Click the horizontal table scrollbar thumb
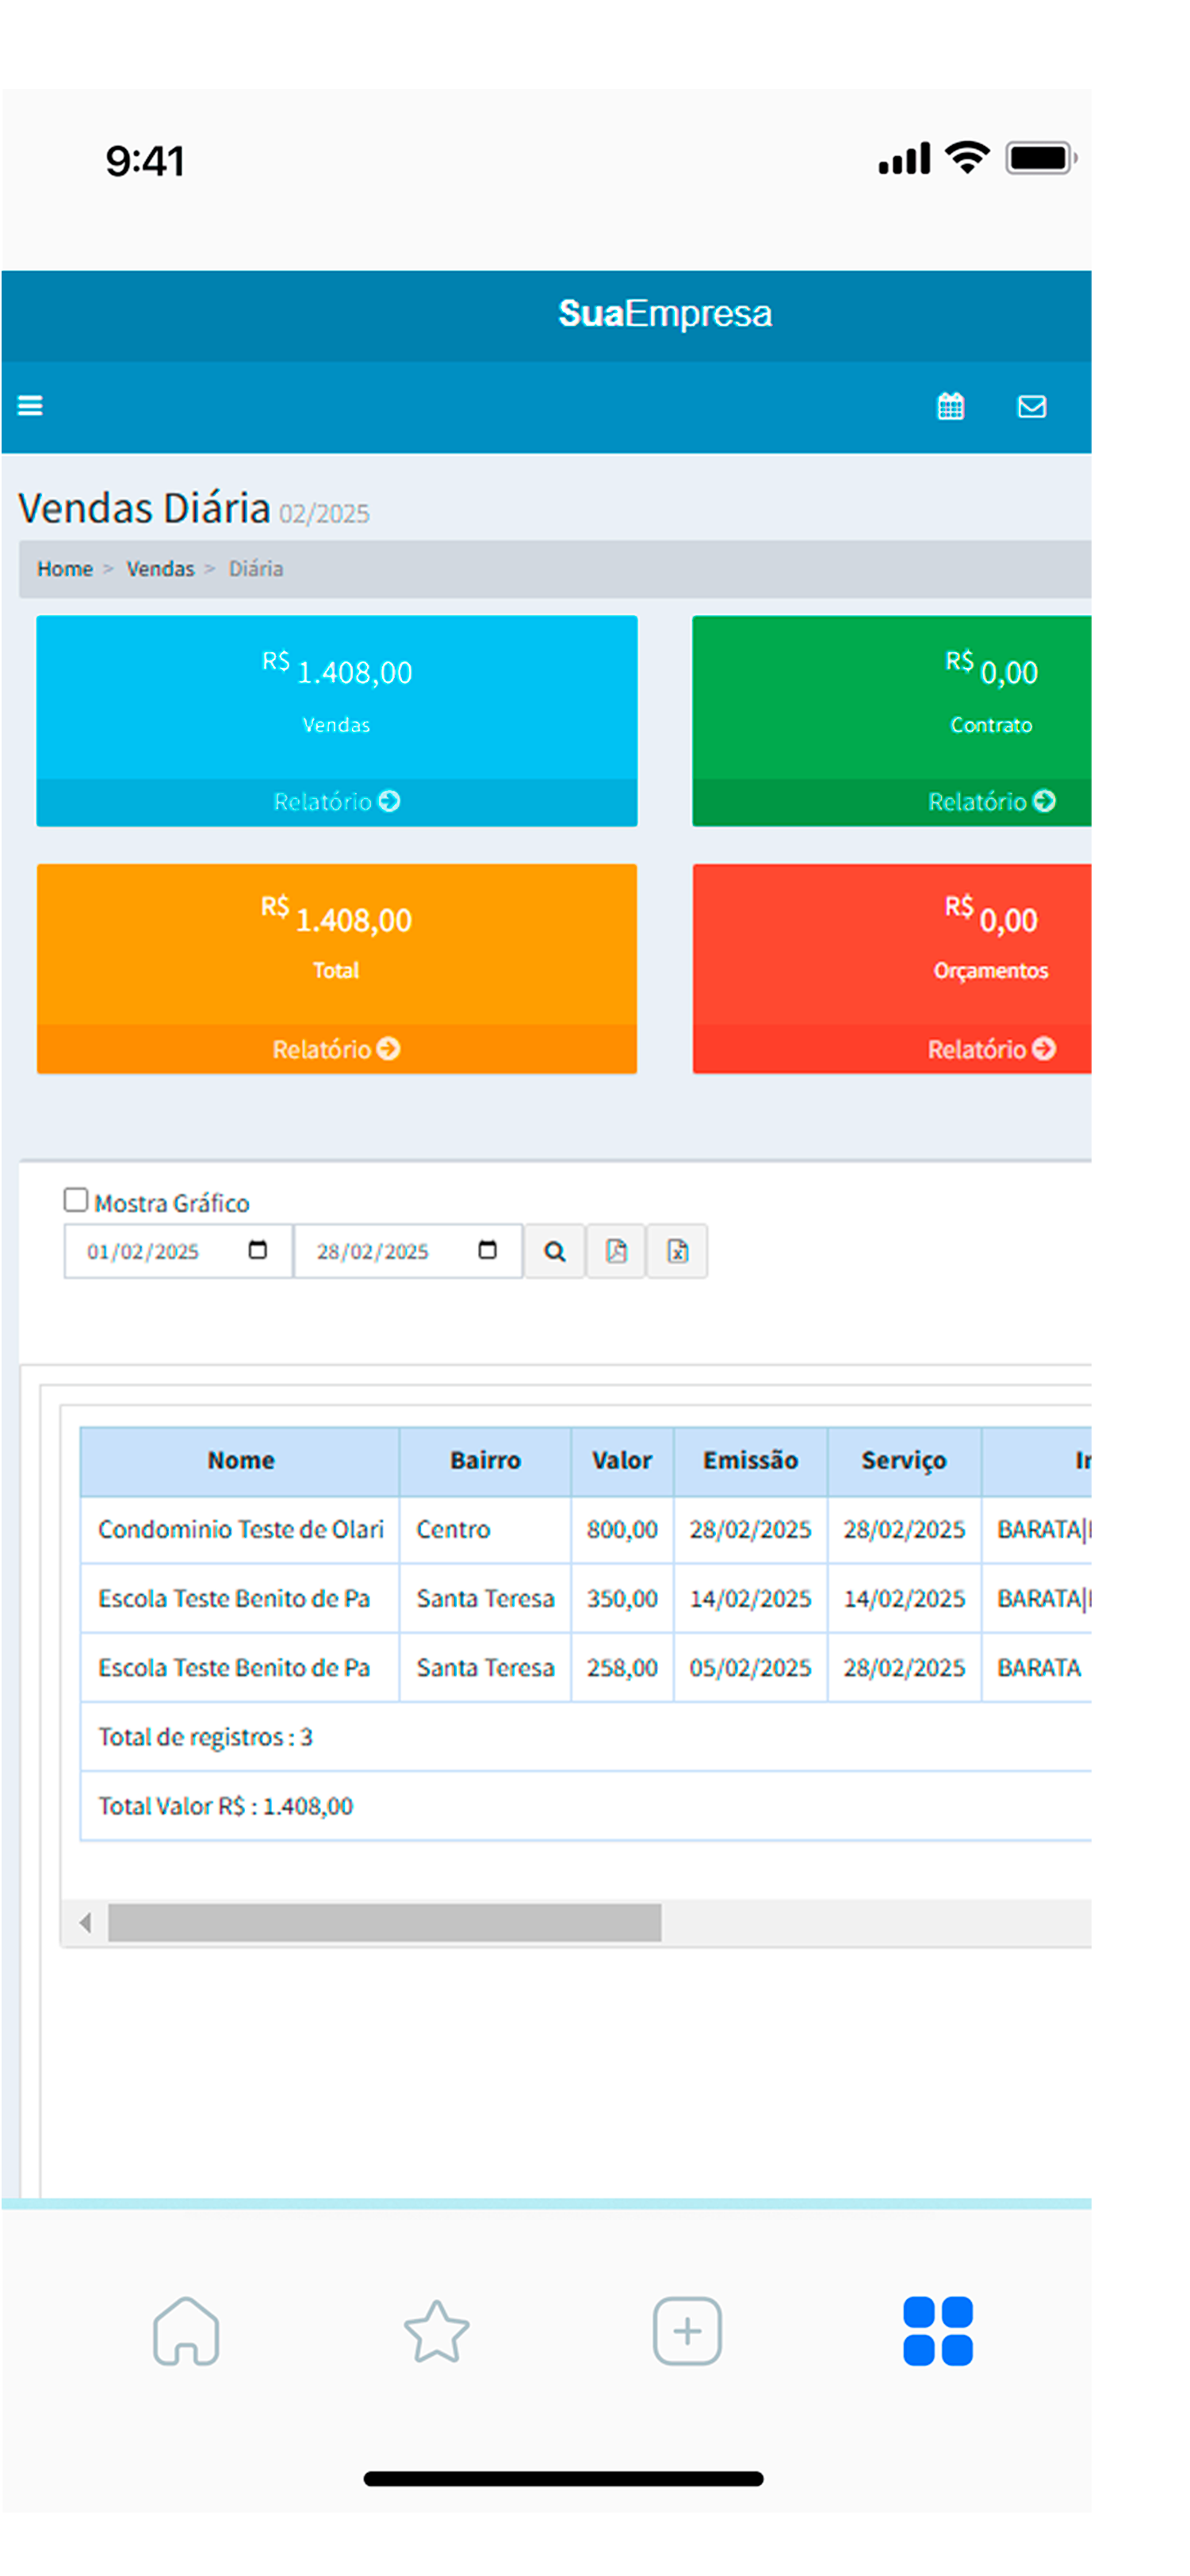The image size is (1190, 2576). [x=384, y=1922]
